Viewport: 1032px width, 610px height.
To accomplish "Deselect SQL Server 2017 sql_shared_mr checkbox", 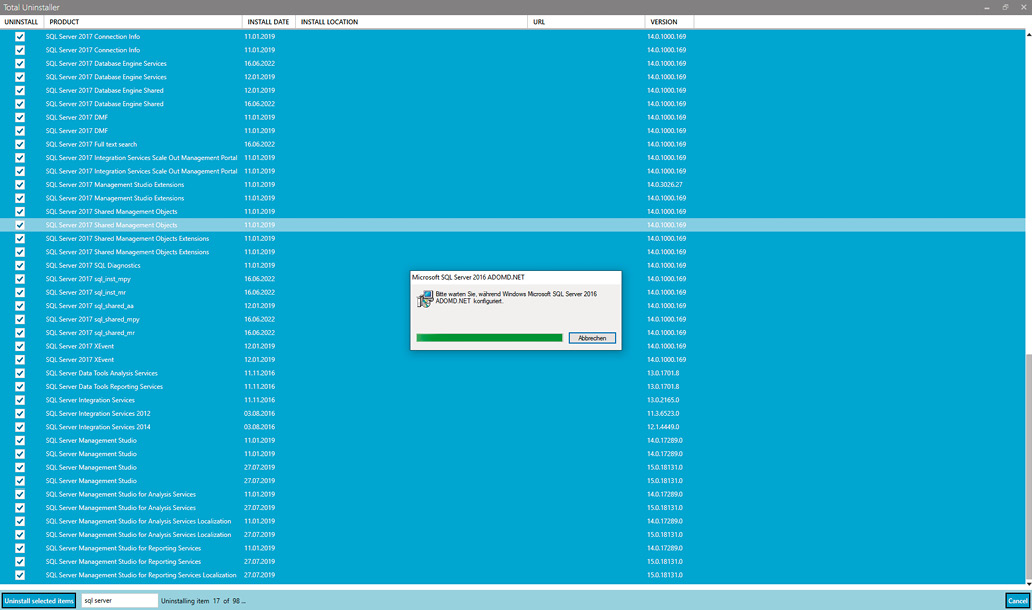I will tap(20, 333).
